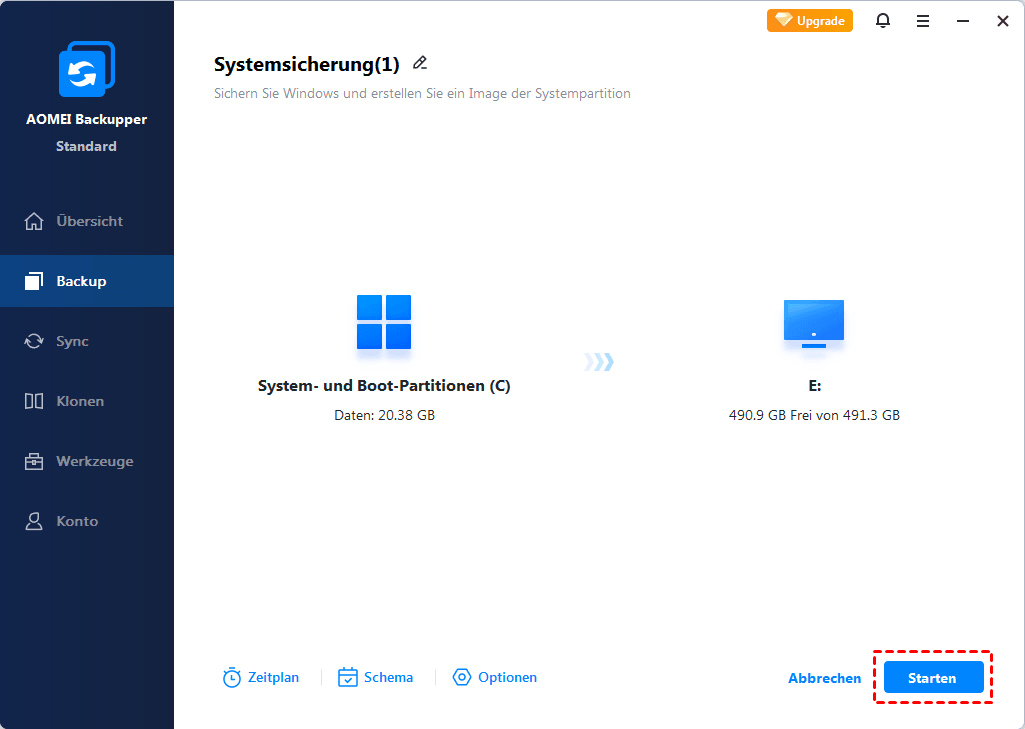The image size is (1025, 729).
Task: Open Optionen backup options
Action: (495, 678)
